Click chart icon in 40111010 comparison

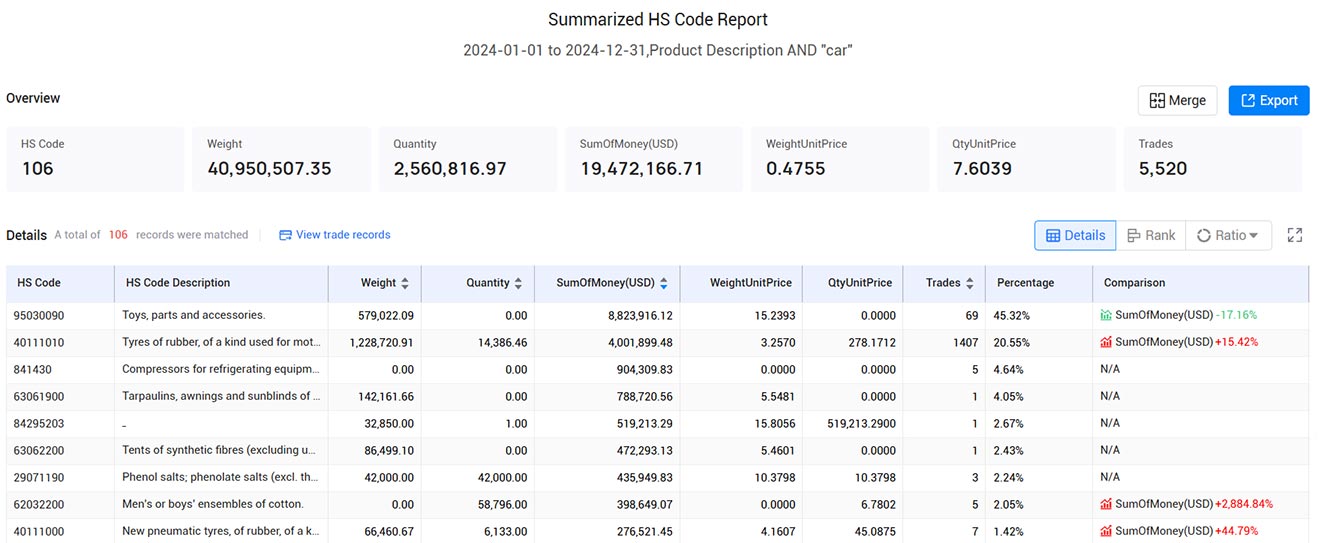point(1106,342)
